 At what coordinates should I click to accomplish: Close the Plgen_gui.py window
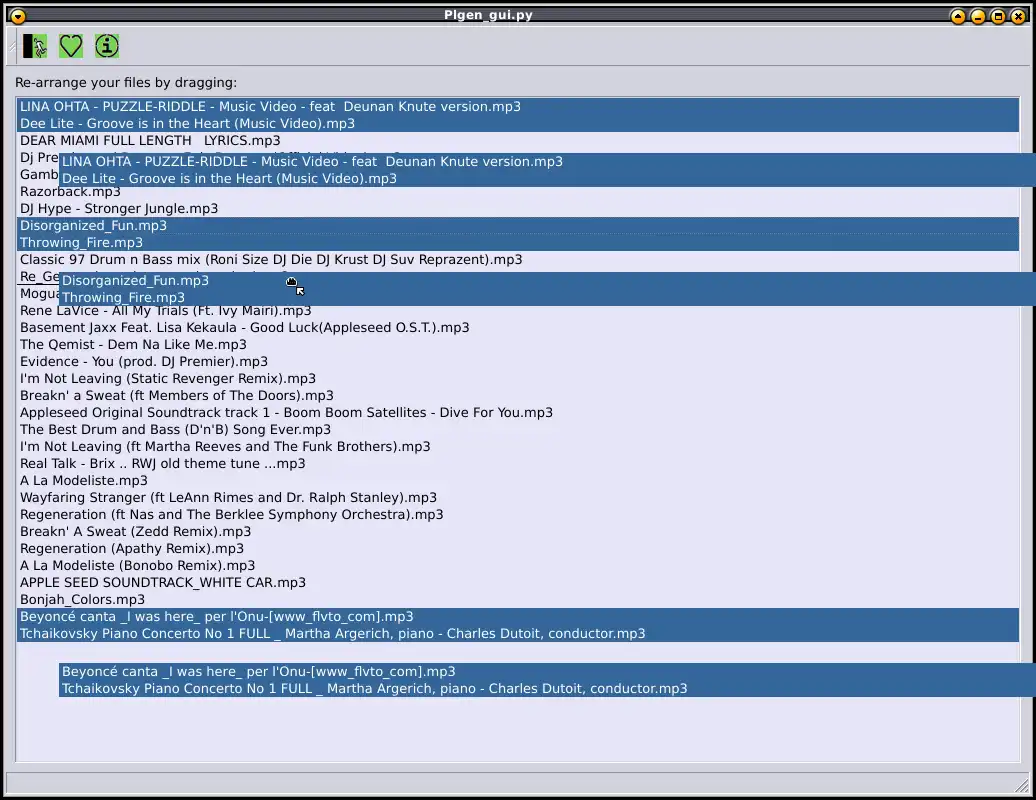[1018, 16]
